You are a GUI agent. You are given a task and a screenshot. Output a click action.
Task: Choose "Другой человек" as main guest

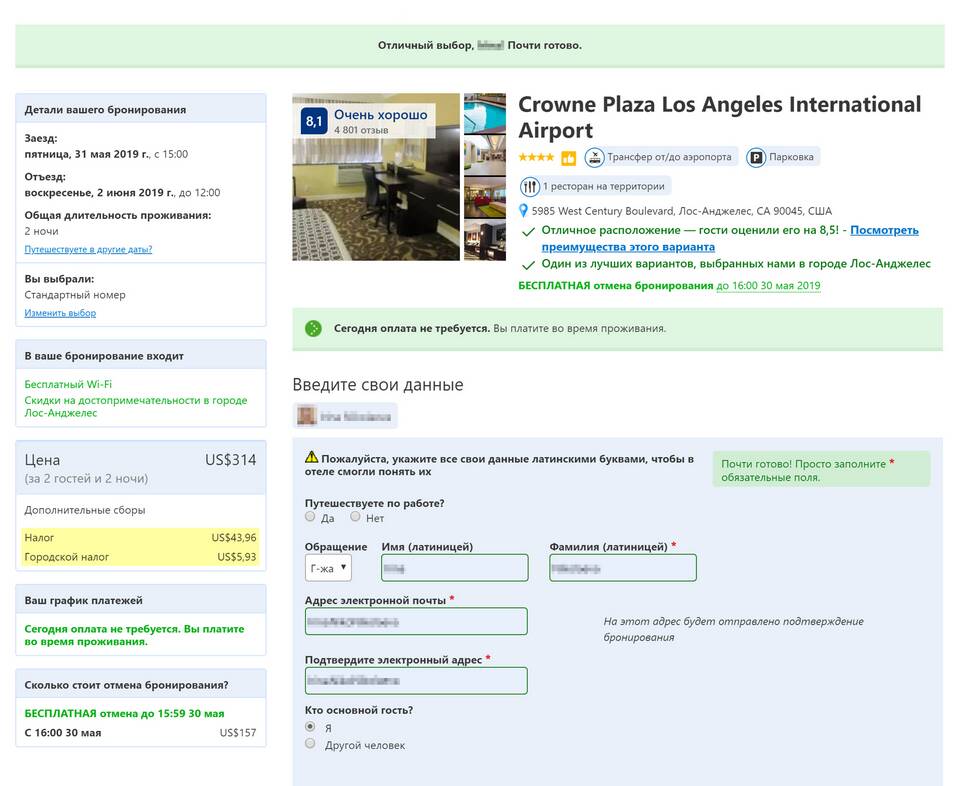pos(310,744)
